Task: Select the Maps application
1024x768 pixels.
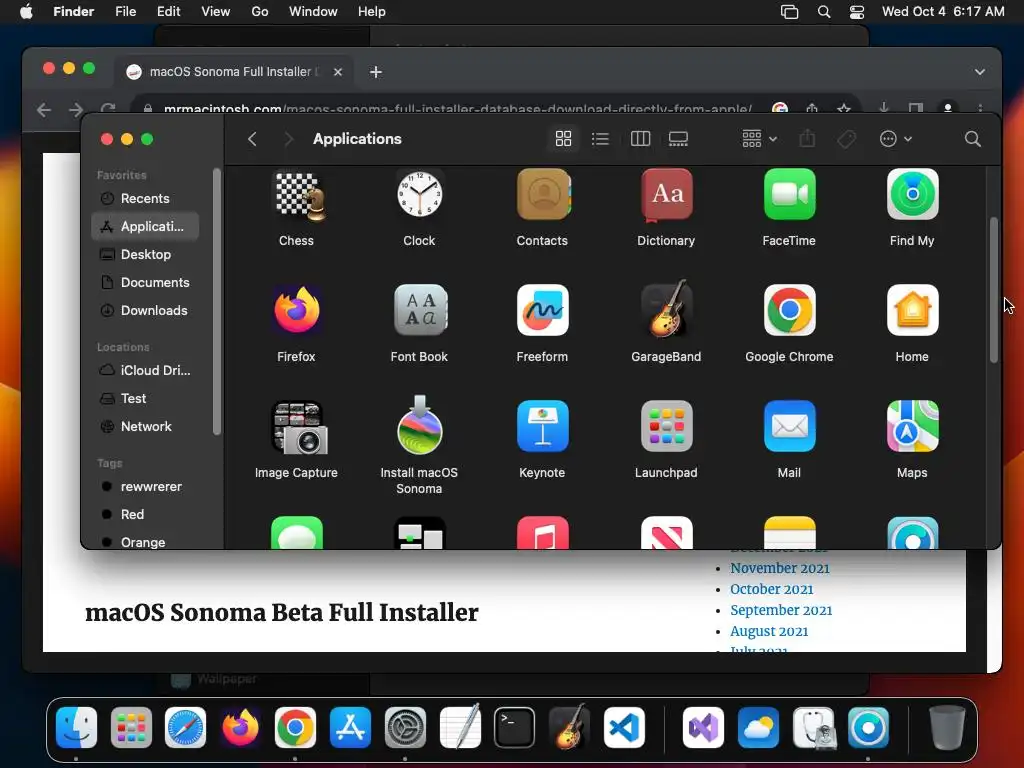Action: point(912,426)
